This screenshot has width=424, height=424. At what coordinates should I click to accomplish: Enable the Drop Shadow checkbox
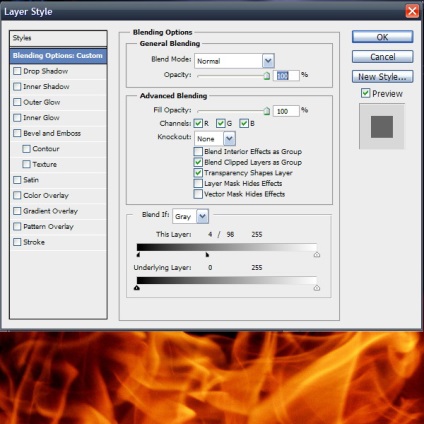17,71
